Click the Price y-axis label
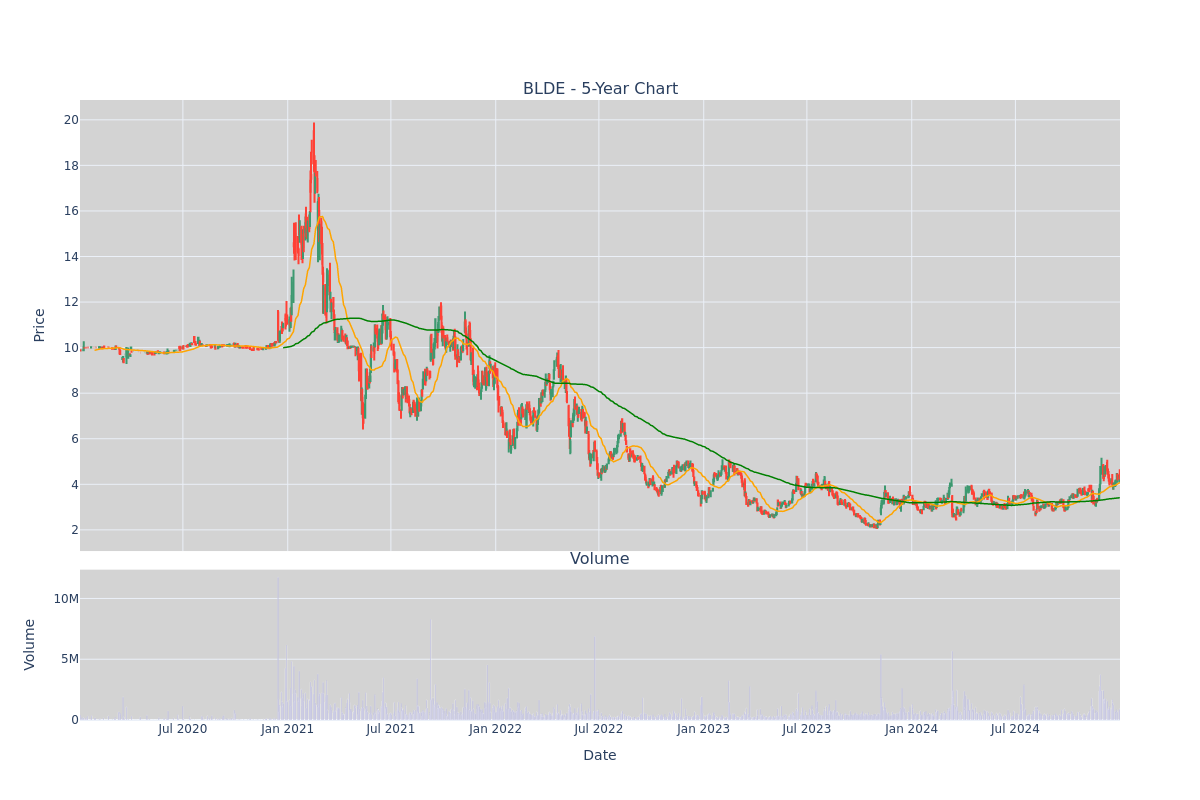The width and height of the screenshot is (1200, 800). (40, 325)
